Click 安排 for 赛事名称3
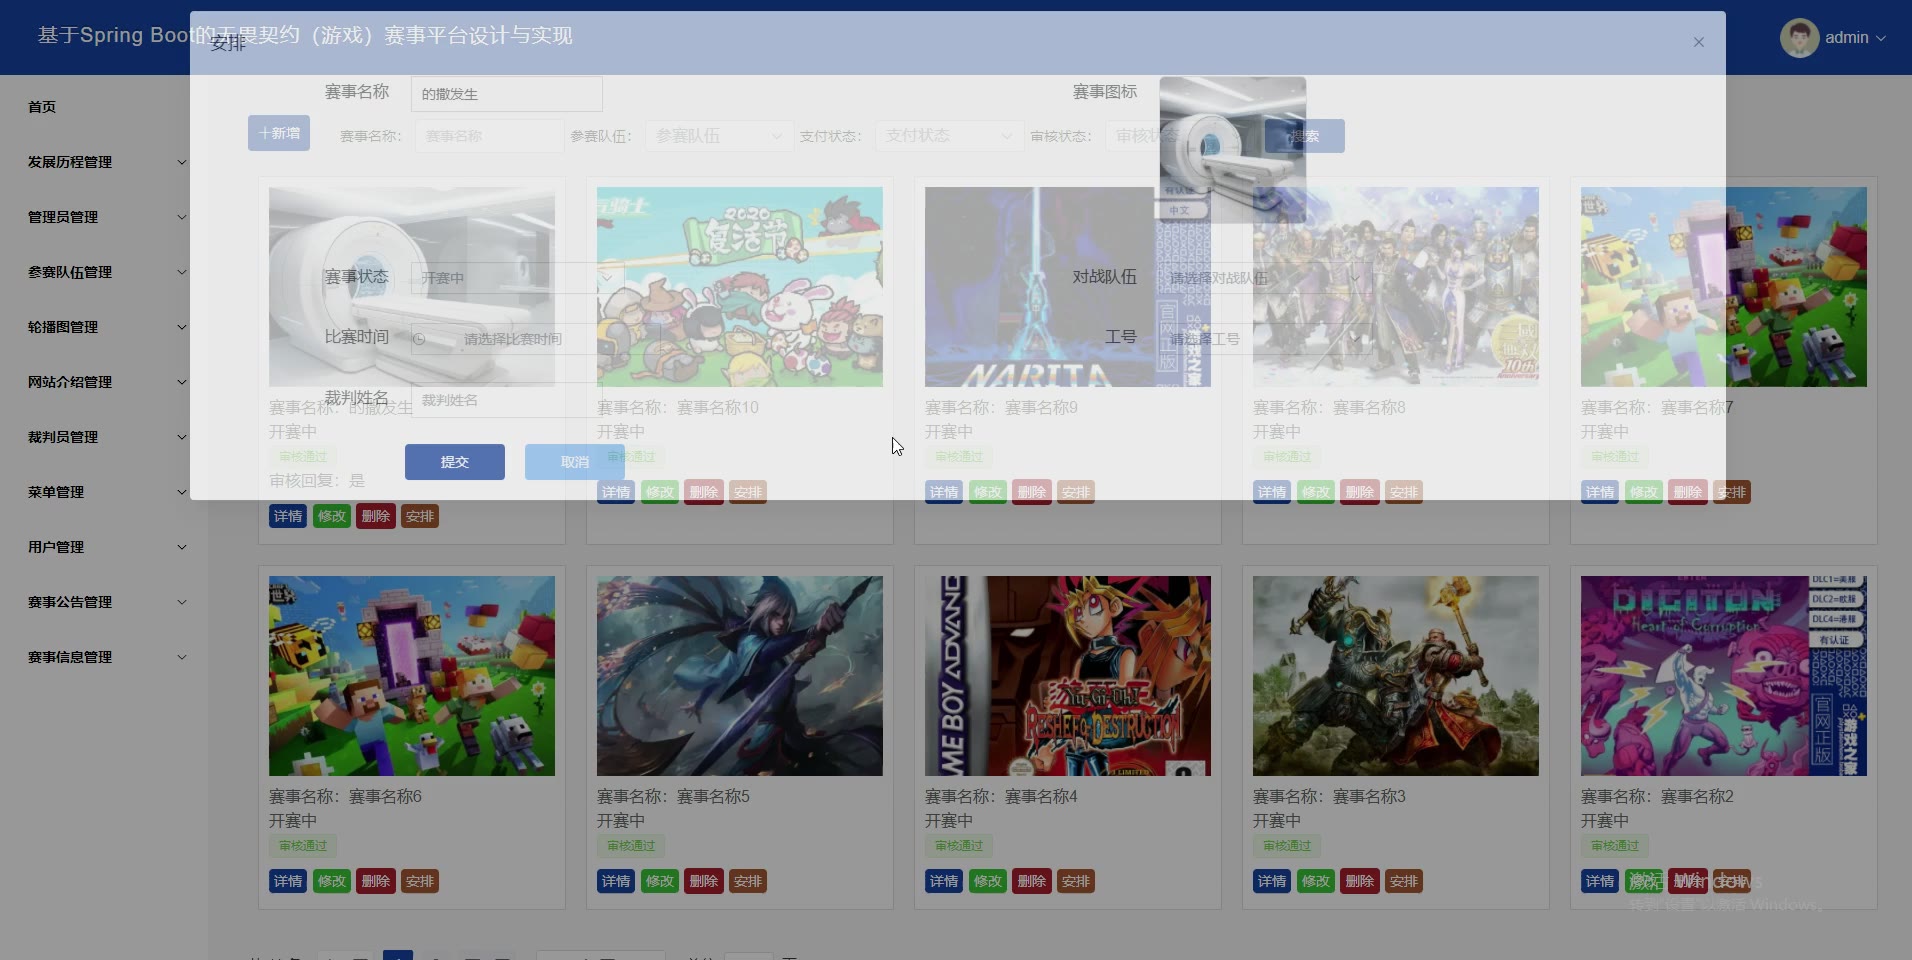Image resolution: width=1912 pixels, height=960 pixels. pyautogui.click(x=1404, y=881)
